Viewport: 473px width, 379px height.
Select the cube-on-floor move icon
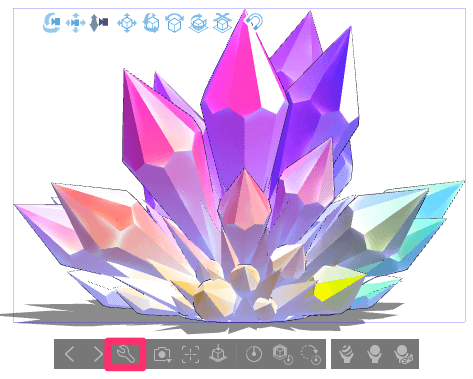222,23
